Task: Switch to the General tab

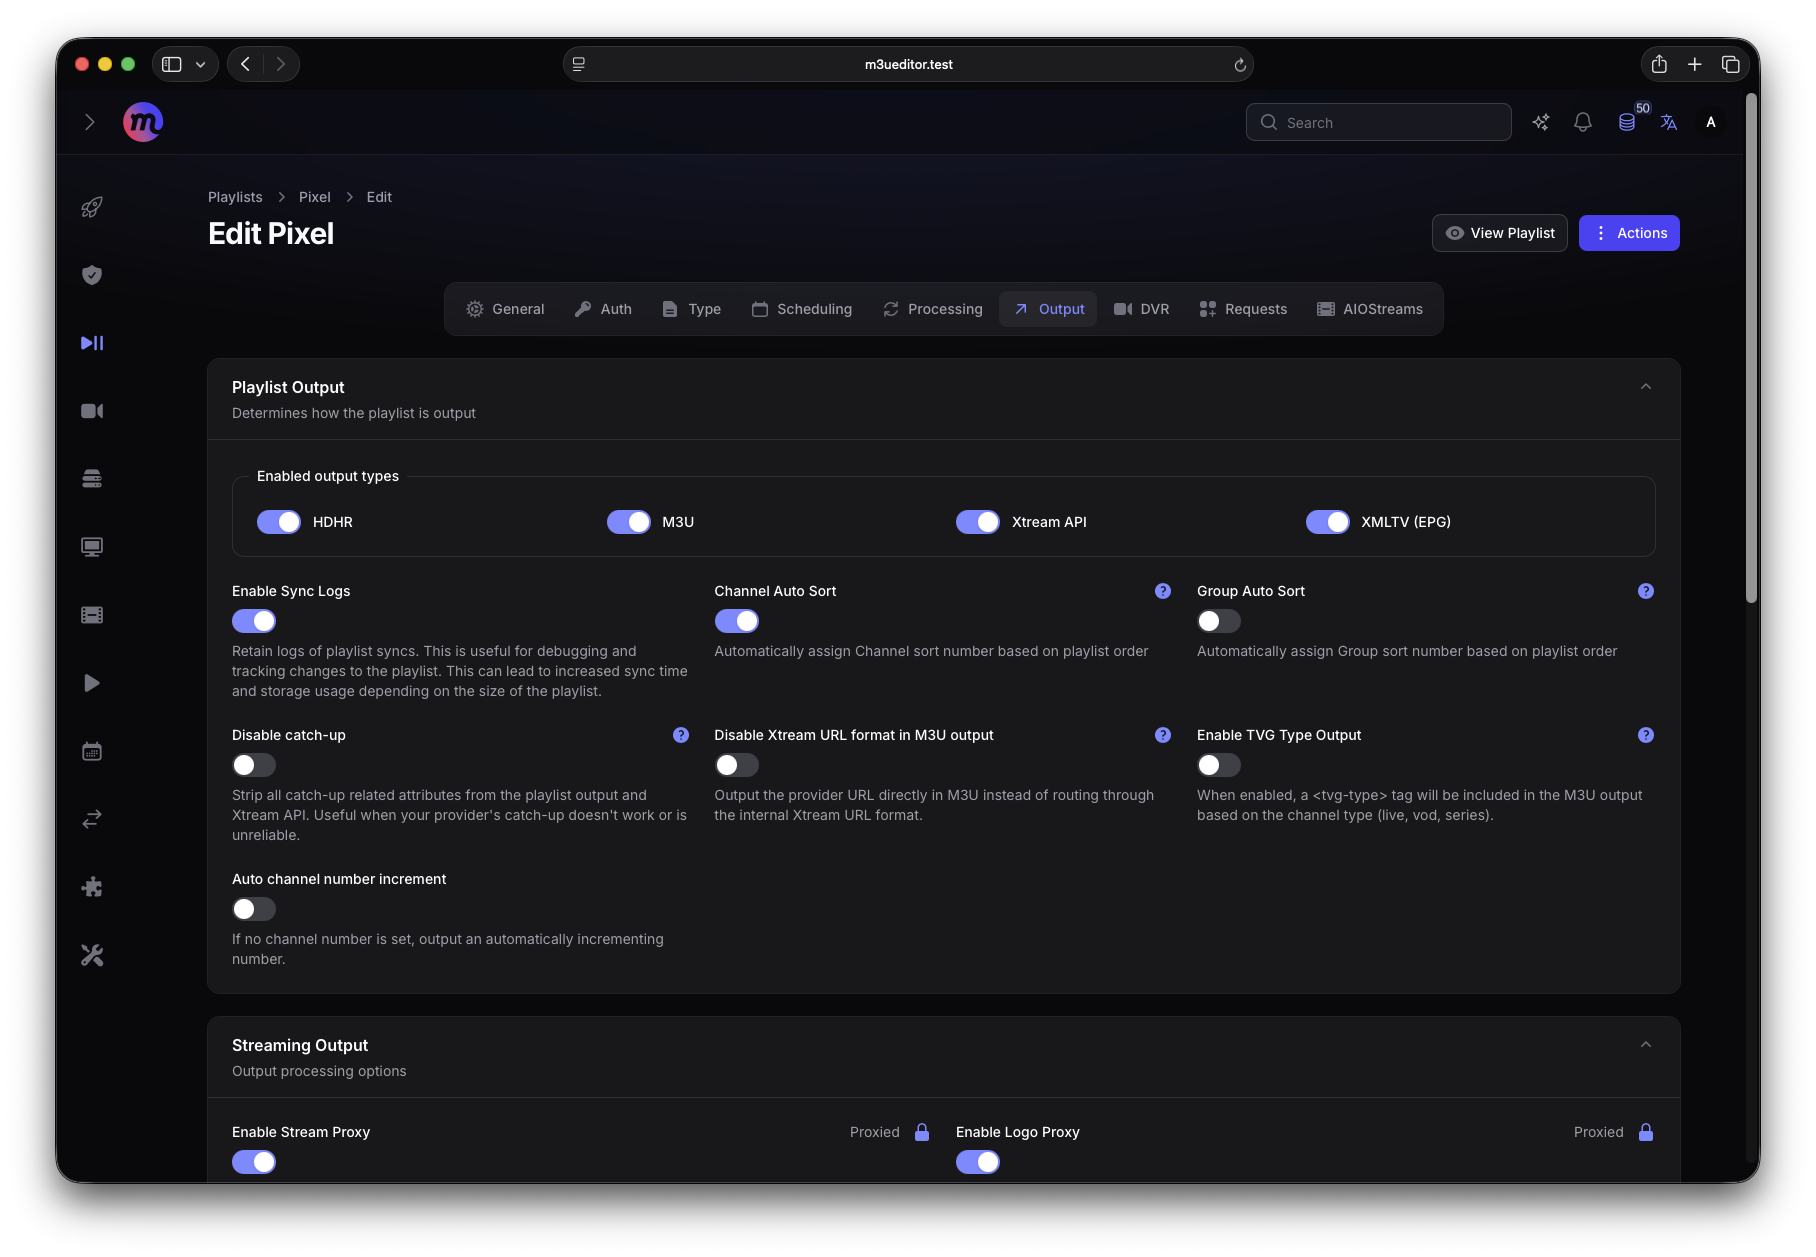Action: point(506,309)
